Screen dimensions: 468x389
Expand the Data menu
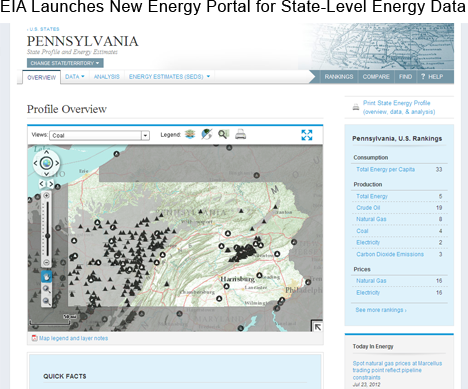tap(75, 77)
